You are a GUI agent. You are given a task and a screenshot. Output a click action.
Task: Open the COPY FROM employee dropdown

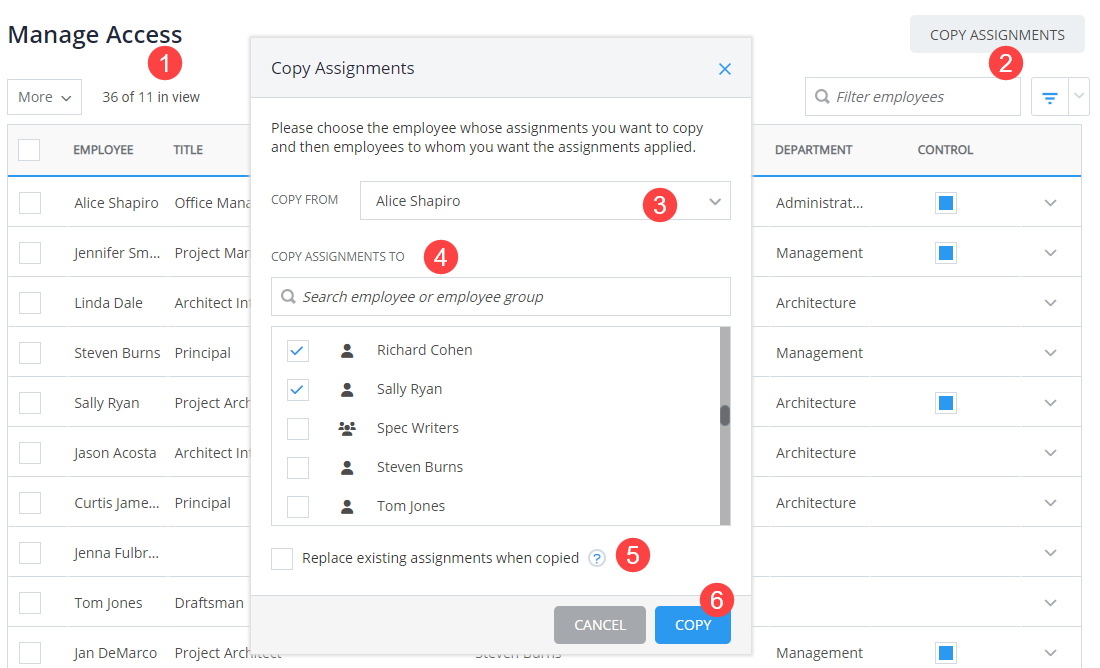714,200
